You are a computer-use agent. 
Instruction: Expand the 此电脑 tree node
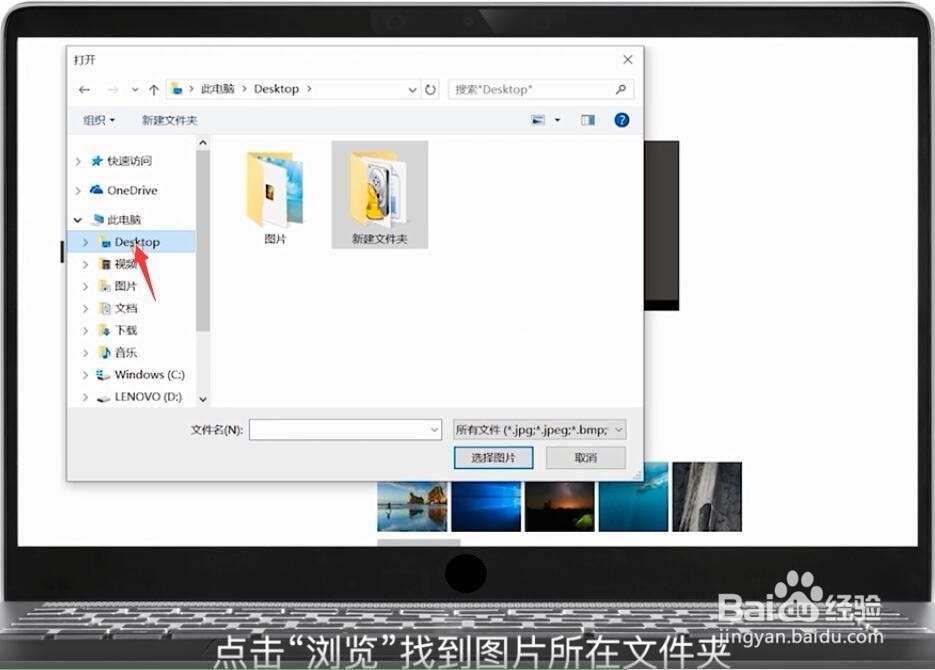[77, 219]
